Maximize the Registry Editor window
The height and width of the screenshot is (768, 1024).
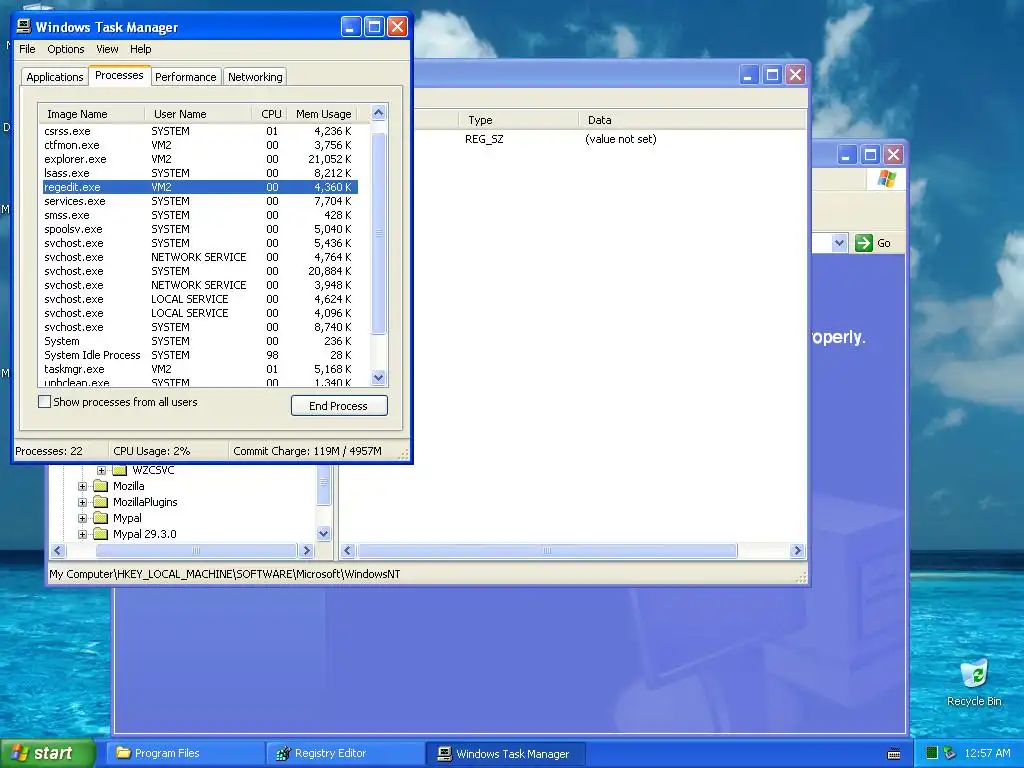772,74
